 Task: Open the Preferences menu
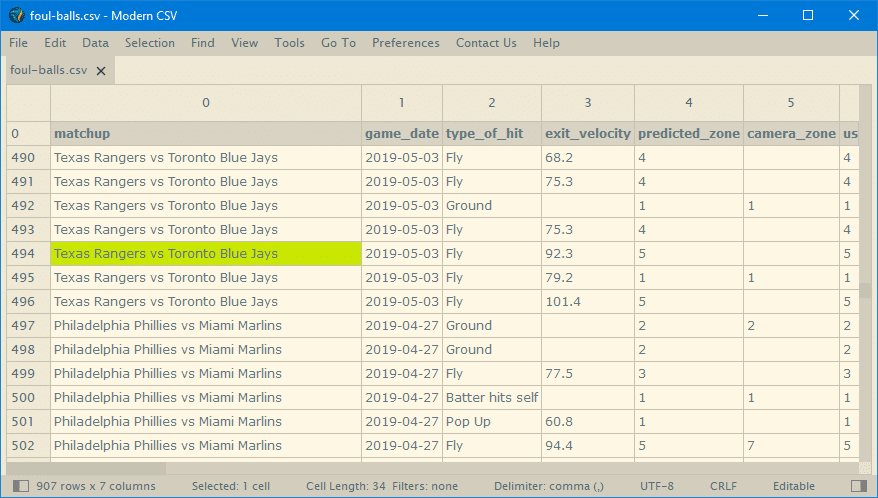point(406,43)
